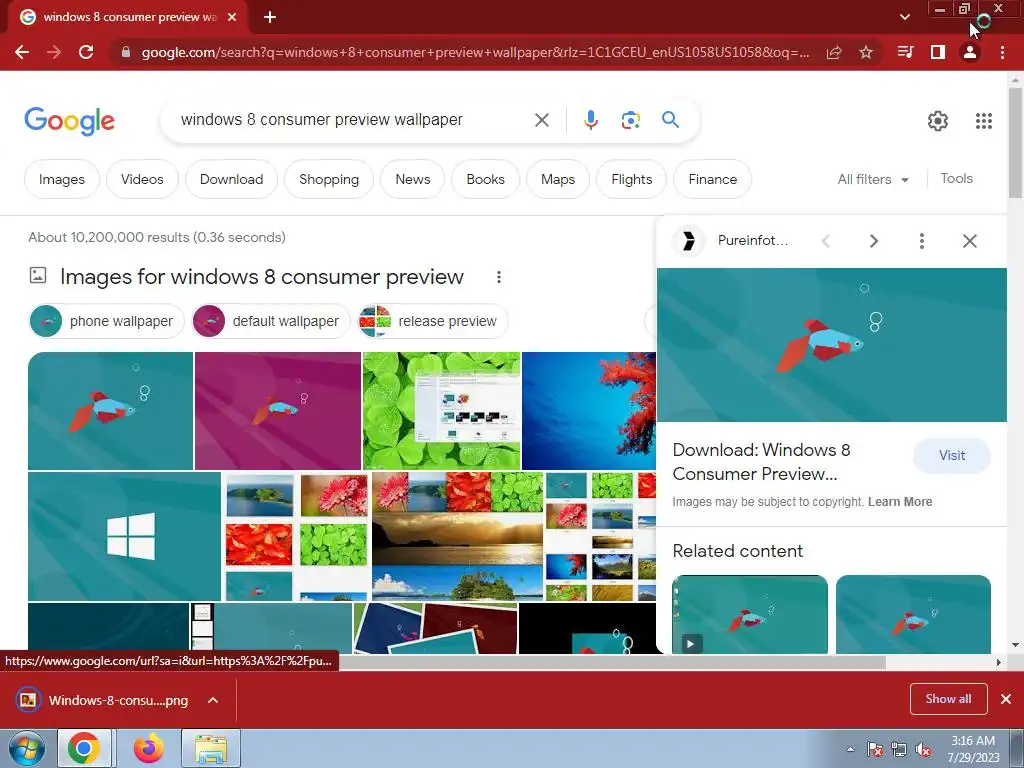Open the Learn More copyright link
The width and height of the screenshot is (1024, 768).
900,502
